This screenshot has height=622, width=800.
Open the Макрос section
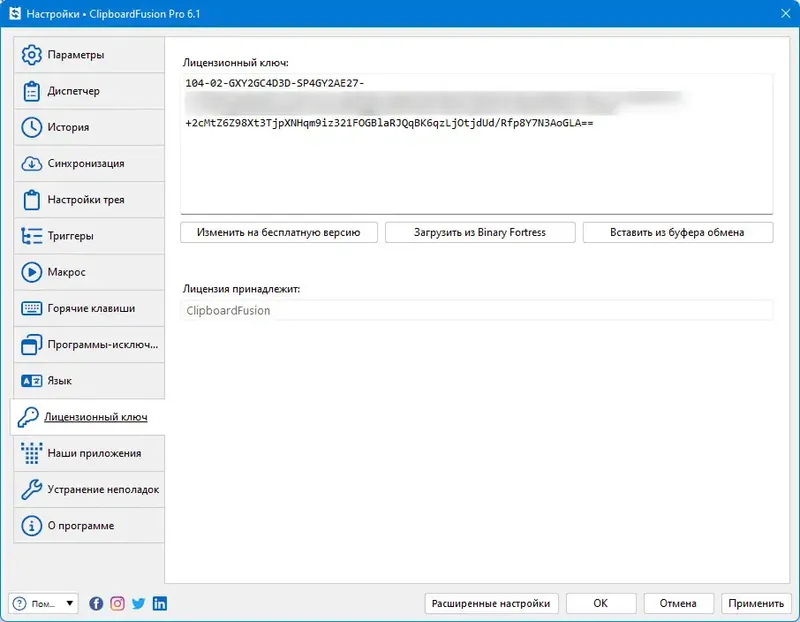pyautogui.click(x=89, y=272)
